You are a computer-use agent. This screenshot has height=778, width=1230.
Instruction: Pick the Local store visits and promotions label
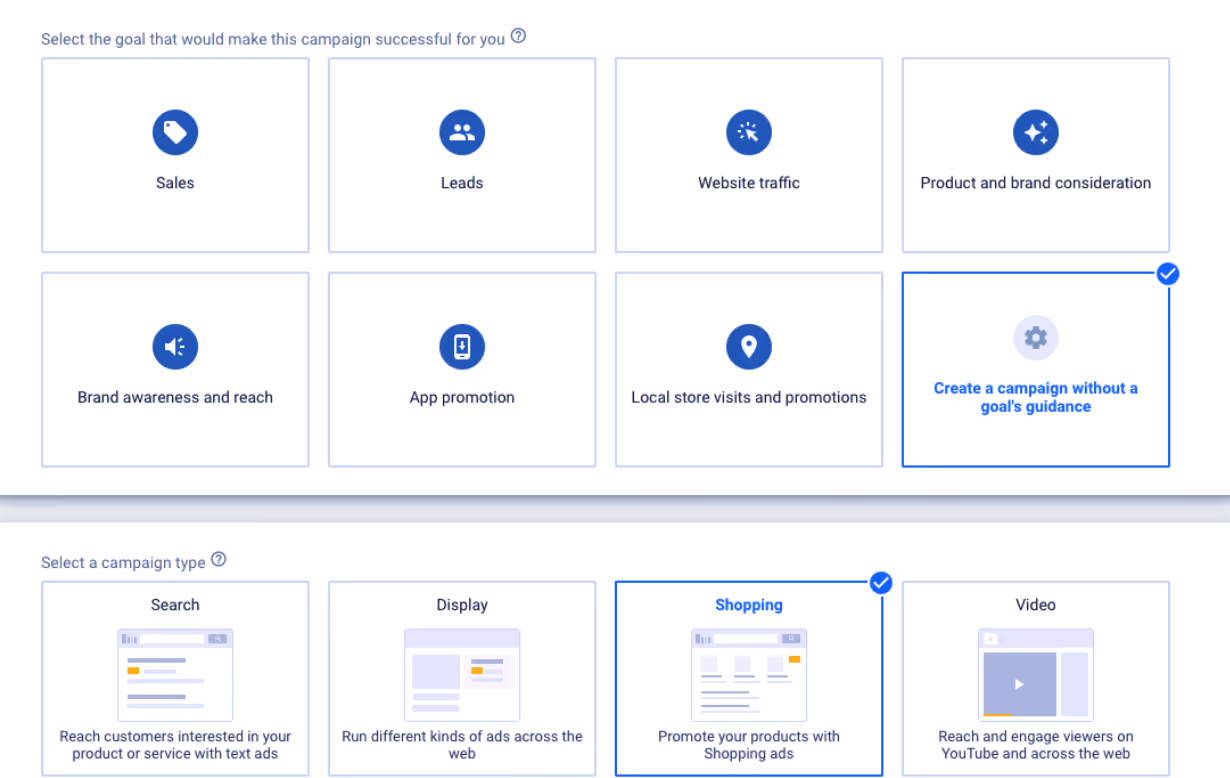[x=749, y=397]
